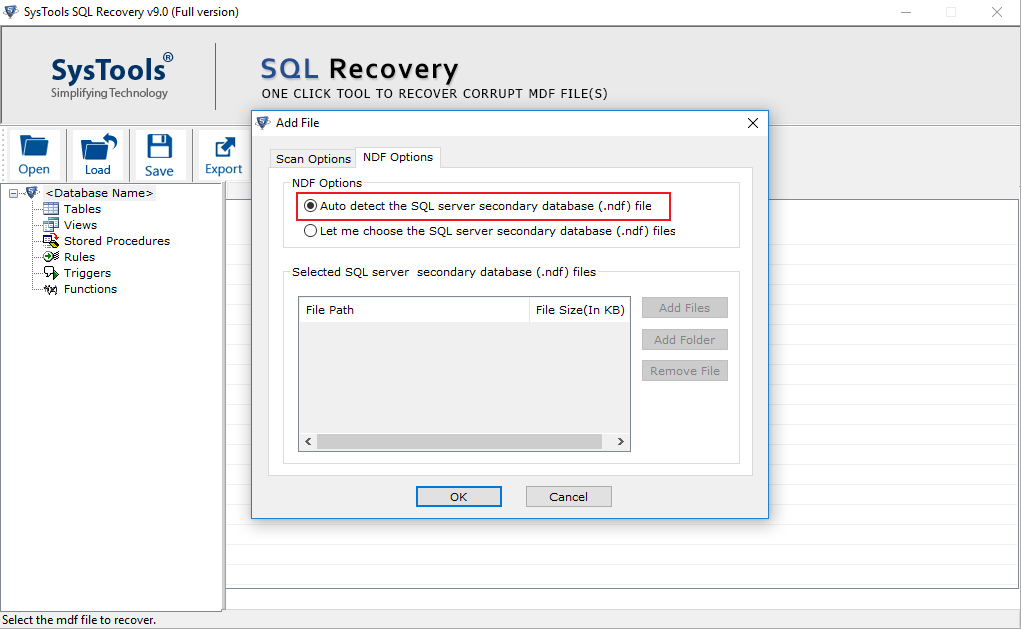Select the Tables text in the tree

coord(82,209)
